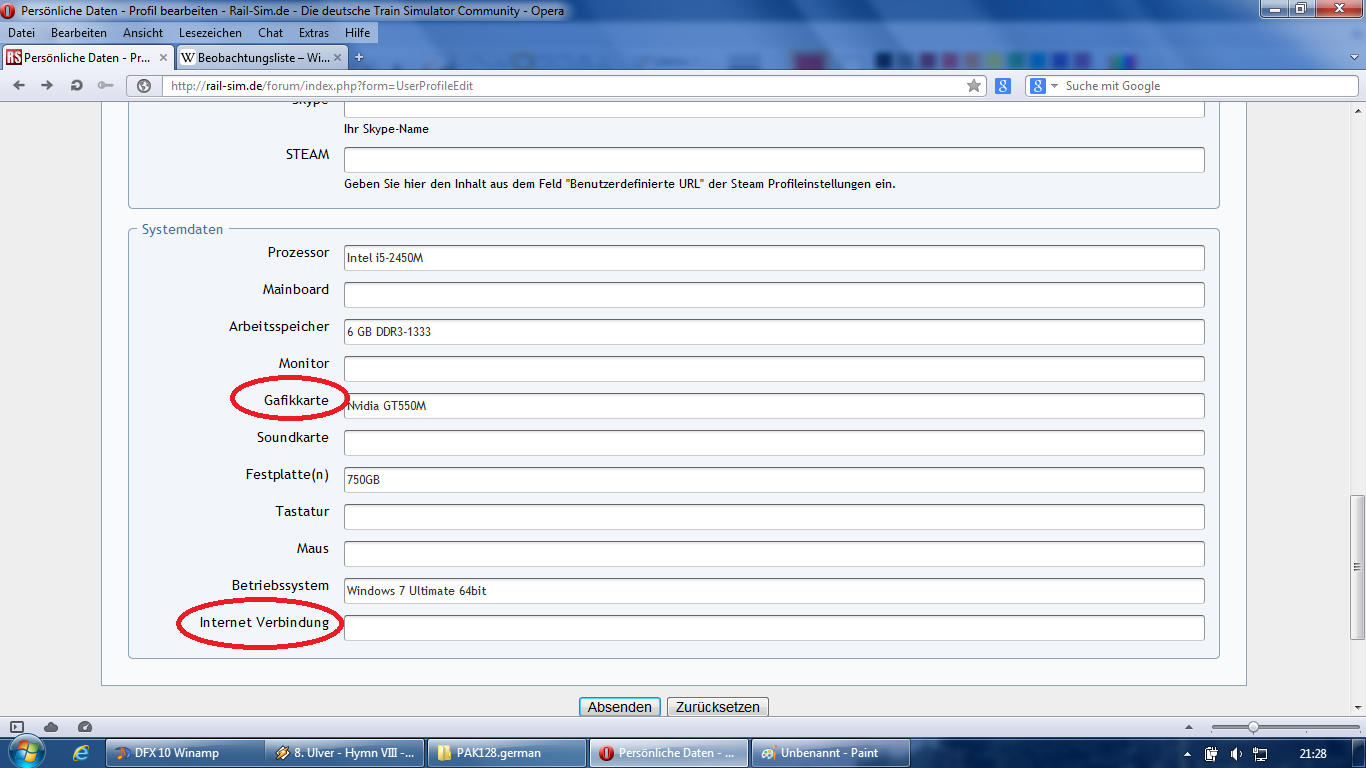The height and width of the screenshot is (768, 1366).
Task: Click the power plug tray icon
Action: coord(1211,753)
